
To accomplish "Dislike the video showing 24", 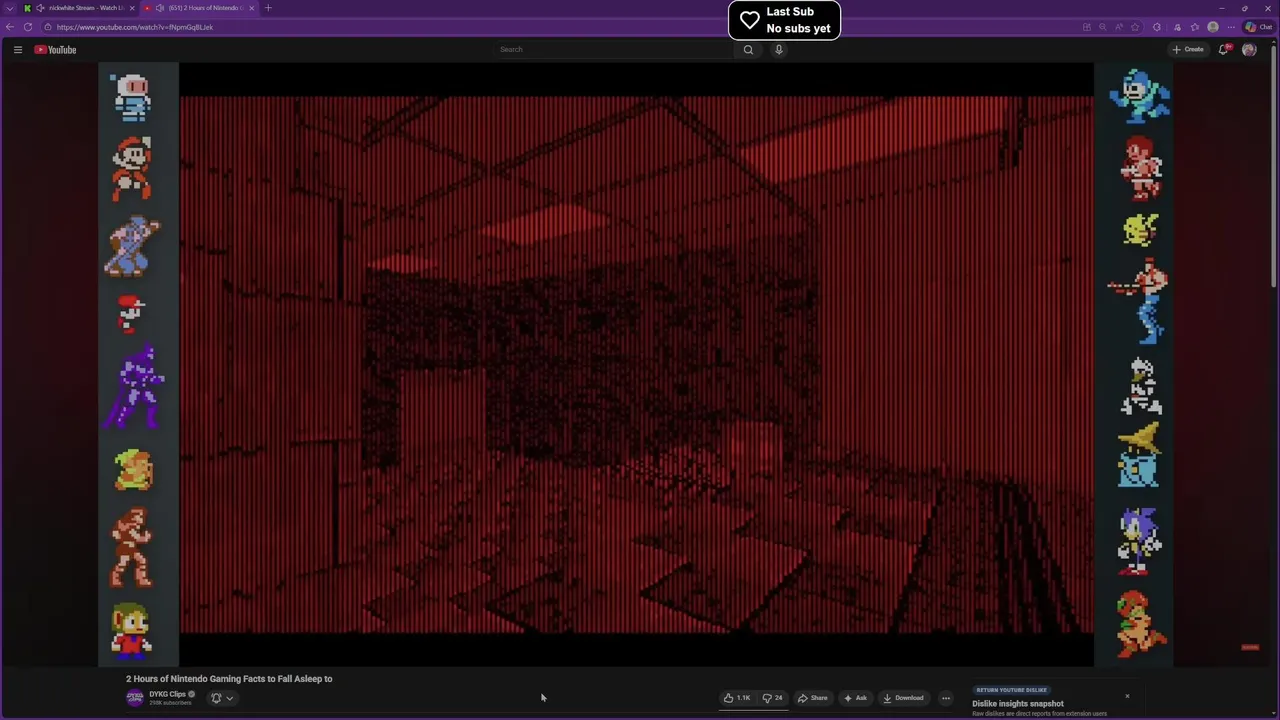I will point(773,698).
